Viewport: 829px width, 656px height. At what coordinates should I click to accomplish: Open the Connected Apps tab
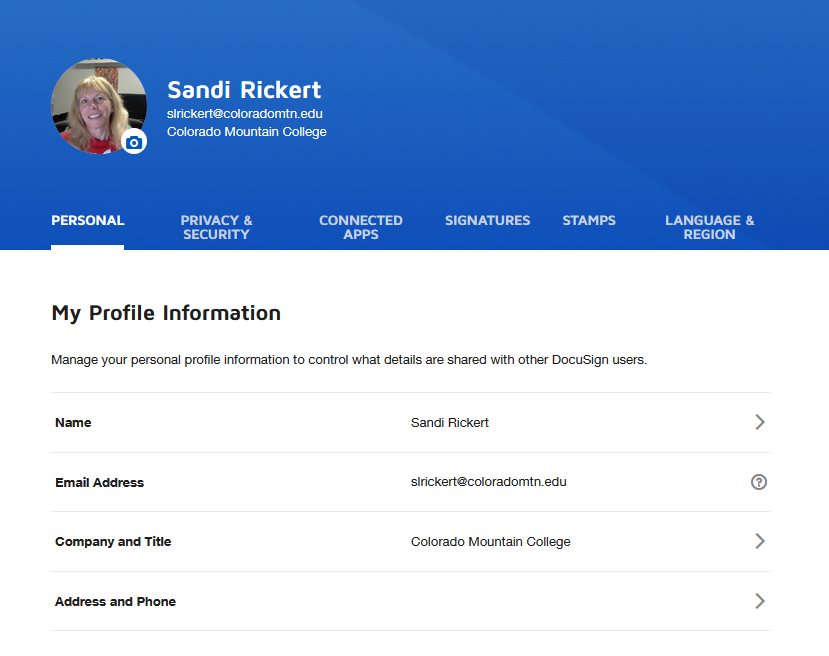point(361,227)
